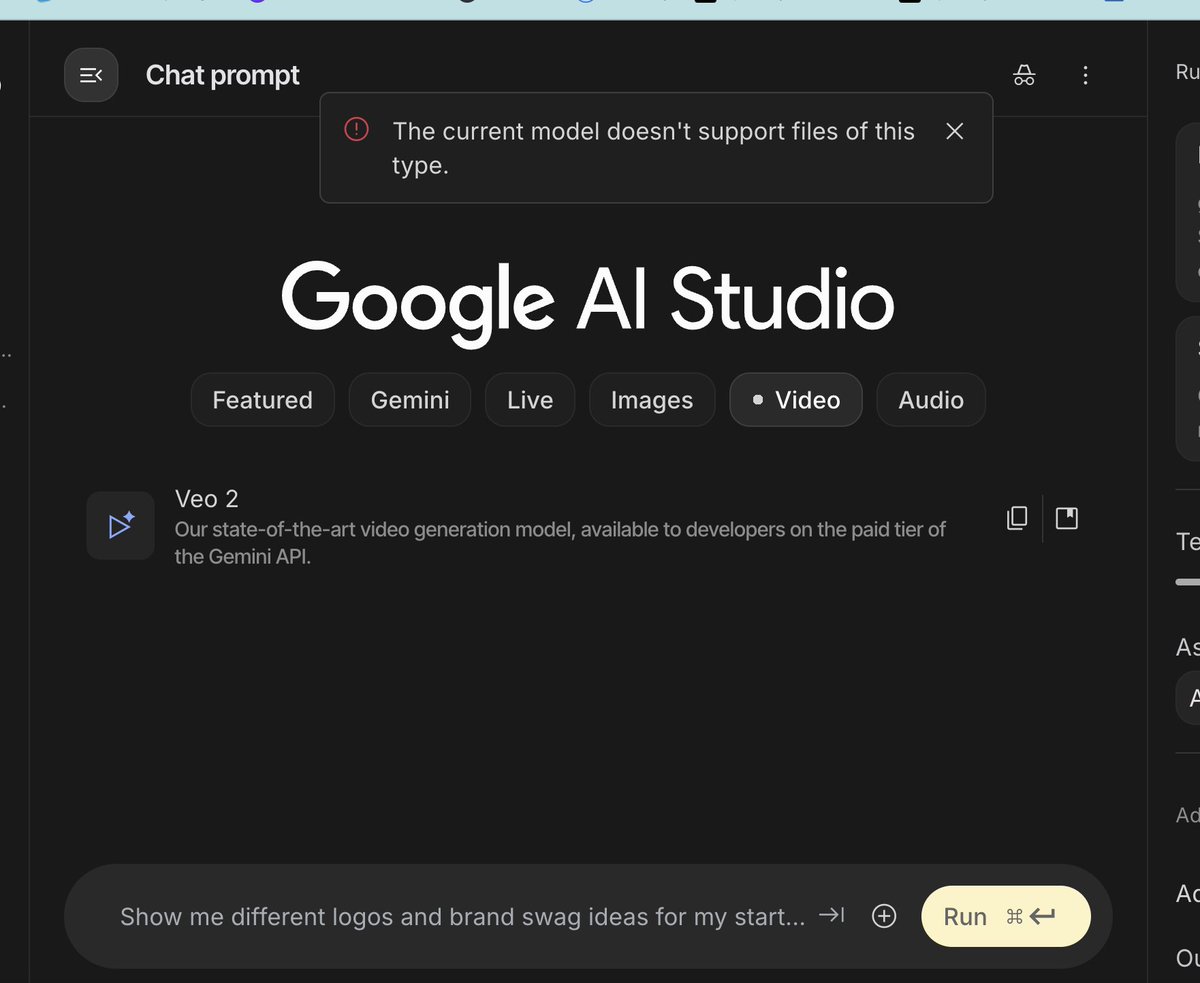This screenshot has width=1200, height=983.
Task: Click the Veo 2 model icon
Action: (x=121, y=525)
